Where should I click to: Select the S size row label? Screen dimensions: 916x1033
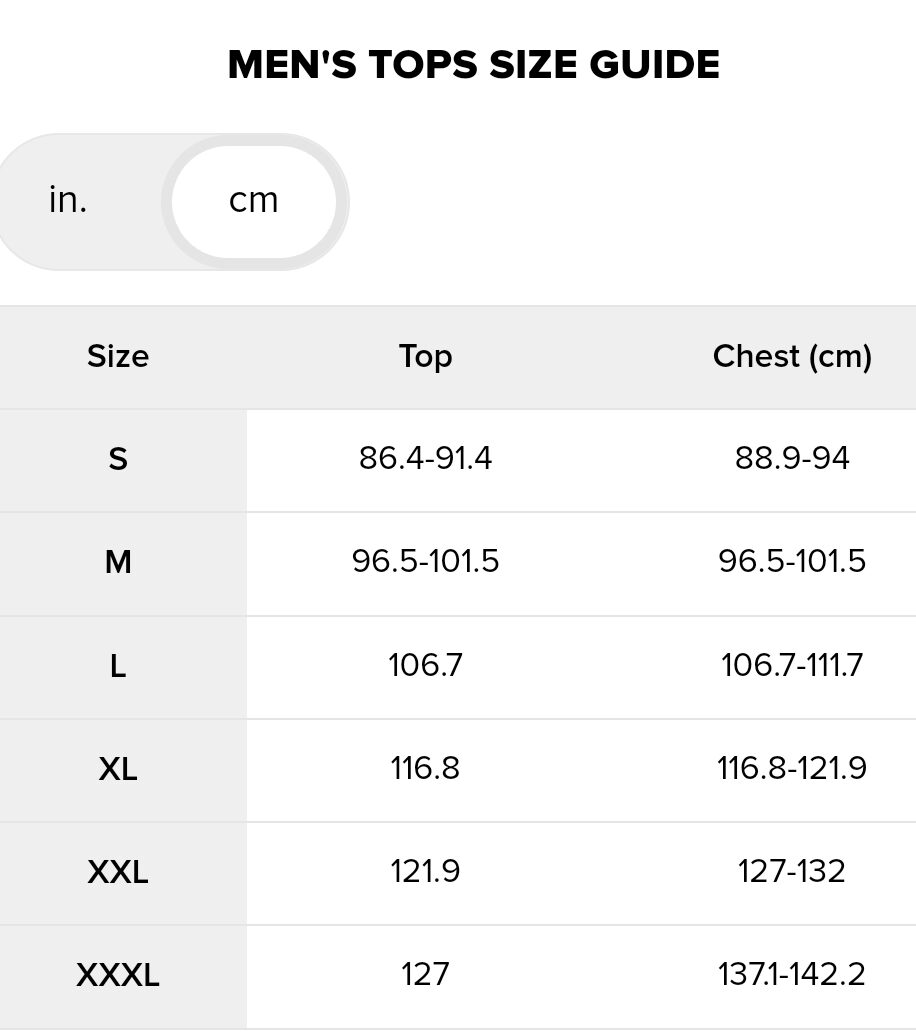click(118, 459)
